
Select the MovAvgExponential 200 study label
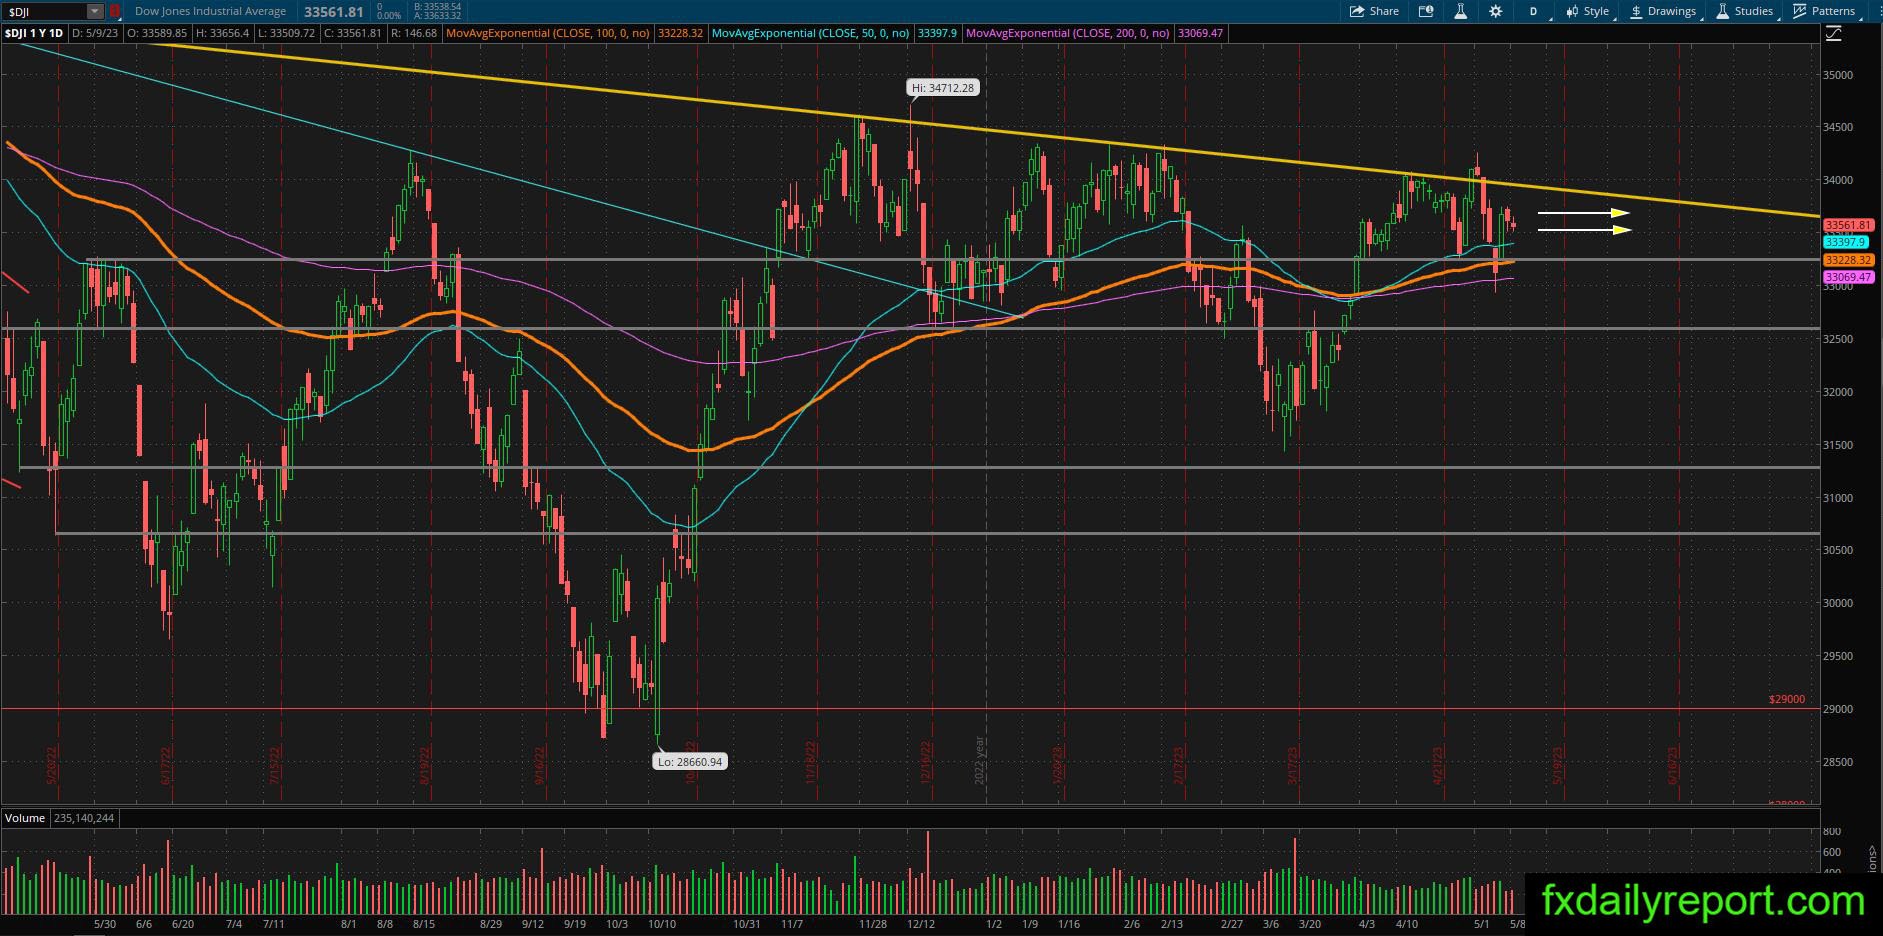[x=1068, y=33]
